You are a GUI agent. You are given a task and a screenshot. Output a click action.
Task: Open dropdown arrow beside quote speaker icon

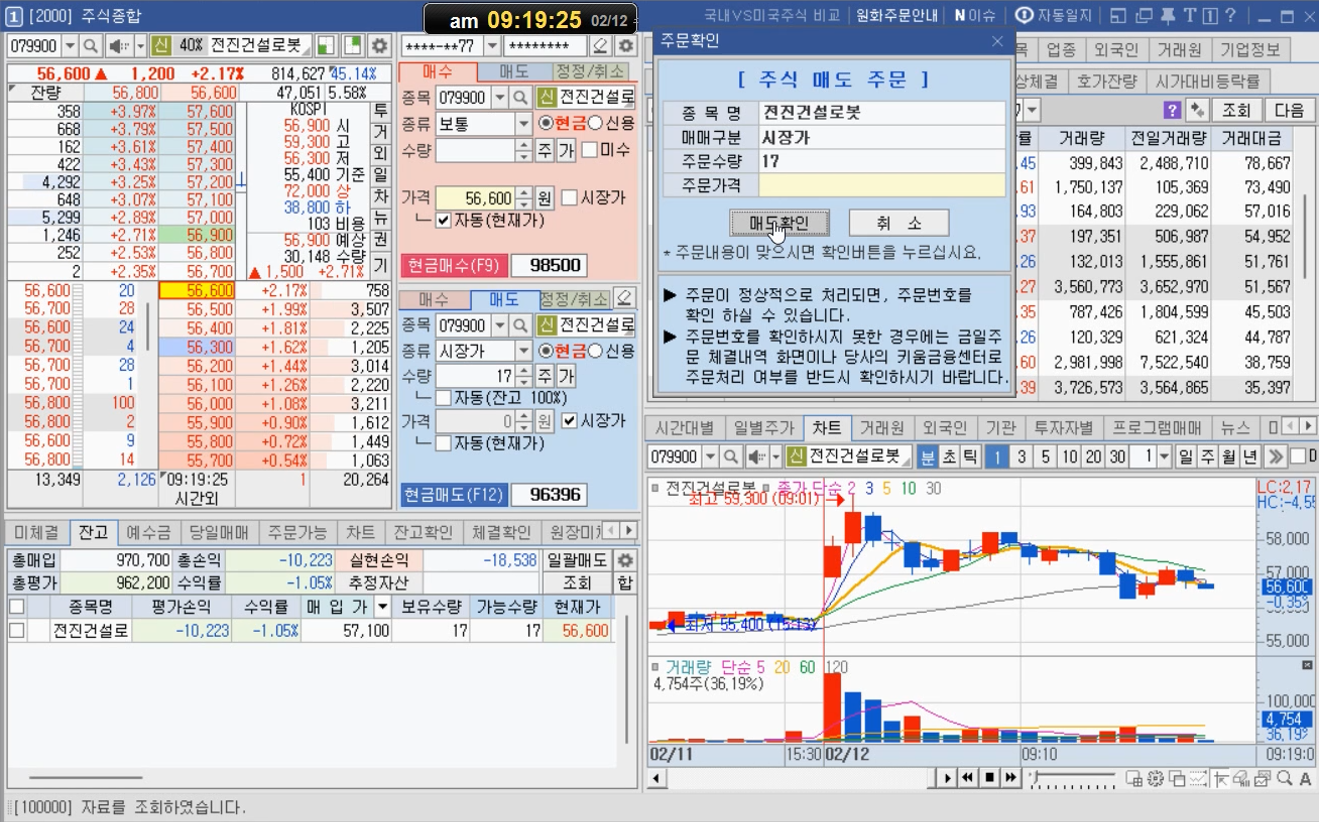(x=139, y=46)
